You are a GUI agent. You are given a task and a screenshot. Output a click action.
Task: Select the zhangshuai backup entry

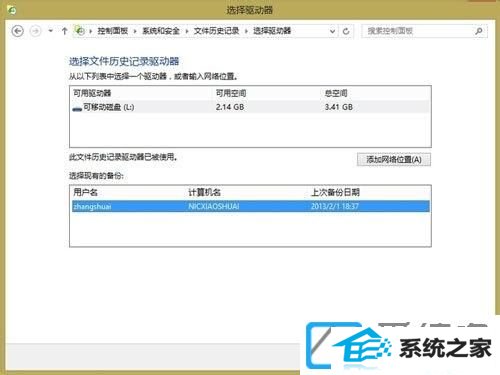pos(250,206)
